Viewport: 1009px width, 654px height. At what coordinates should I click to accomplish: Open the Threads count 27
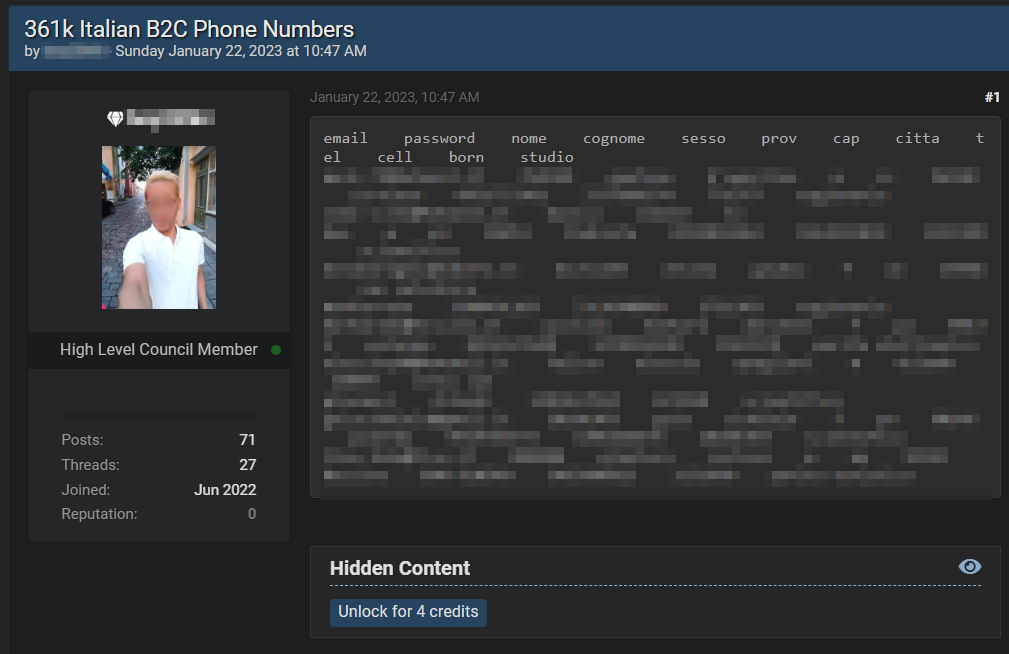coord(247,465)
